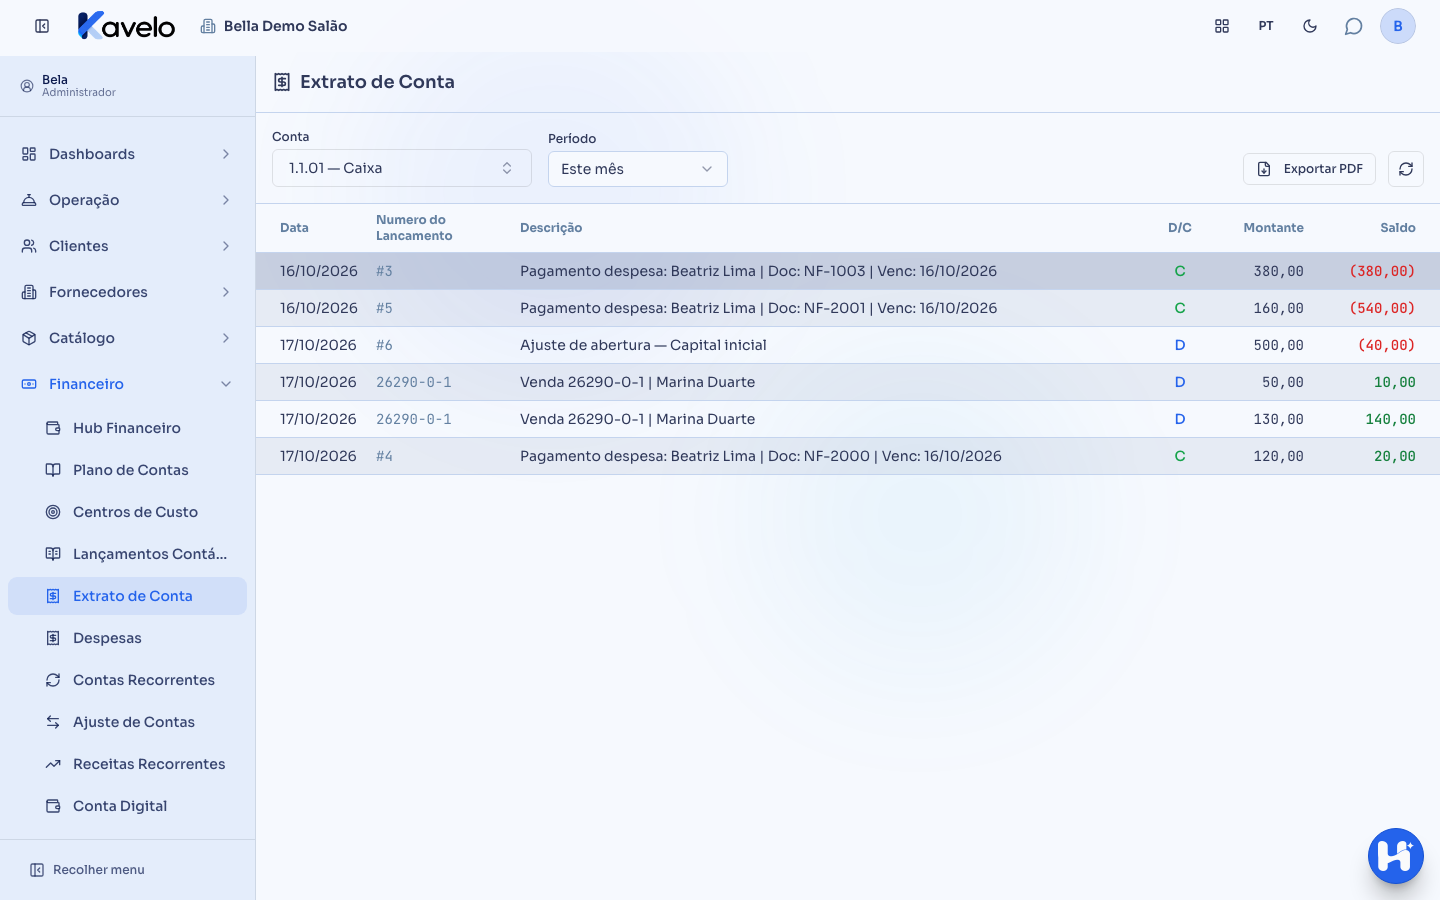The height and width of the screenshot is (900, 1440).
Task: Expand the Fornecedores menu
Action: 127,292
